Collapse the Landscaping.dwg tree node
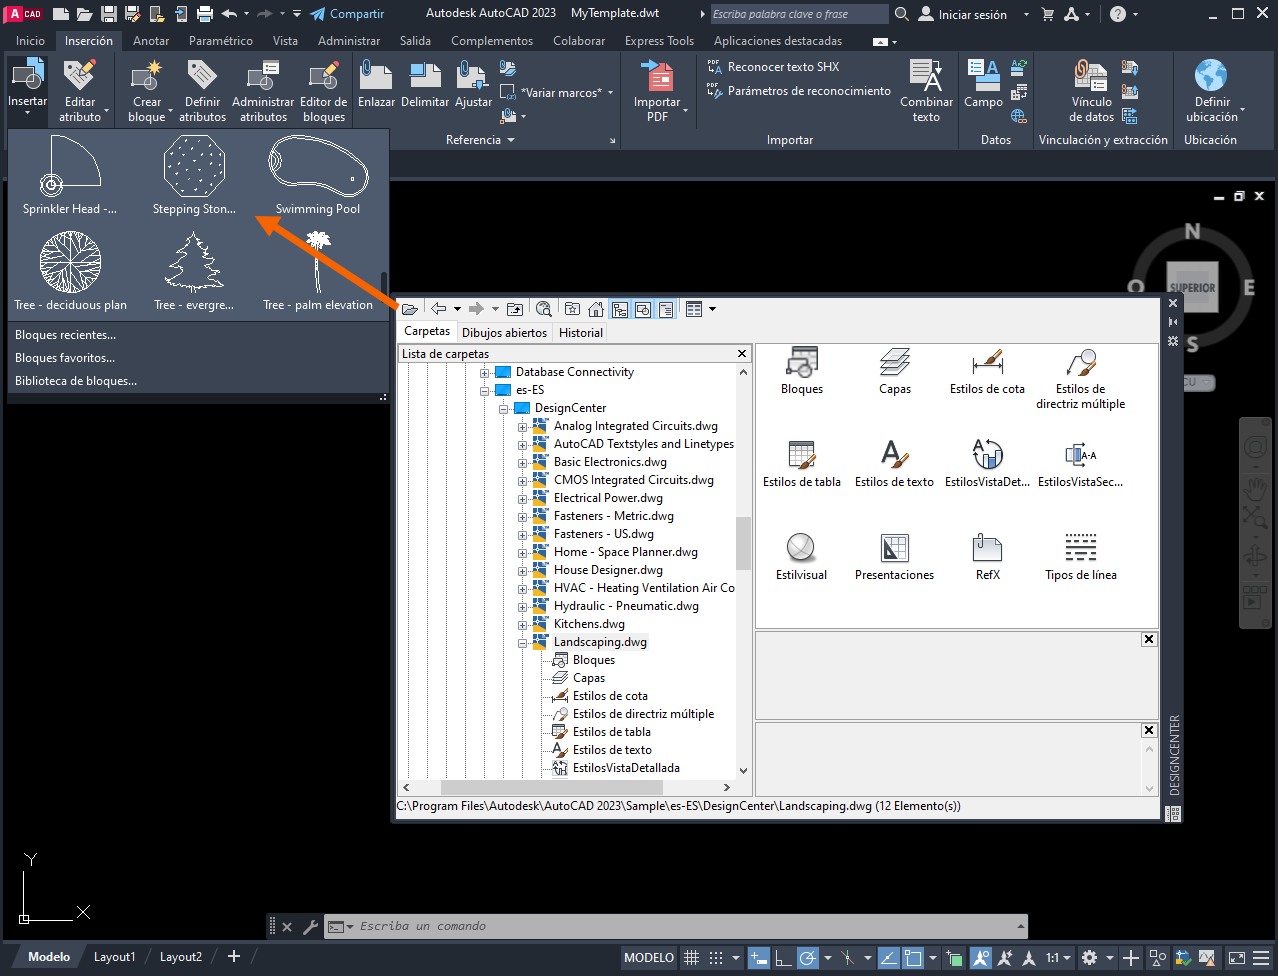Screen dimensions: 1278x976 pos(522,643)
